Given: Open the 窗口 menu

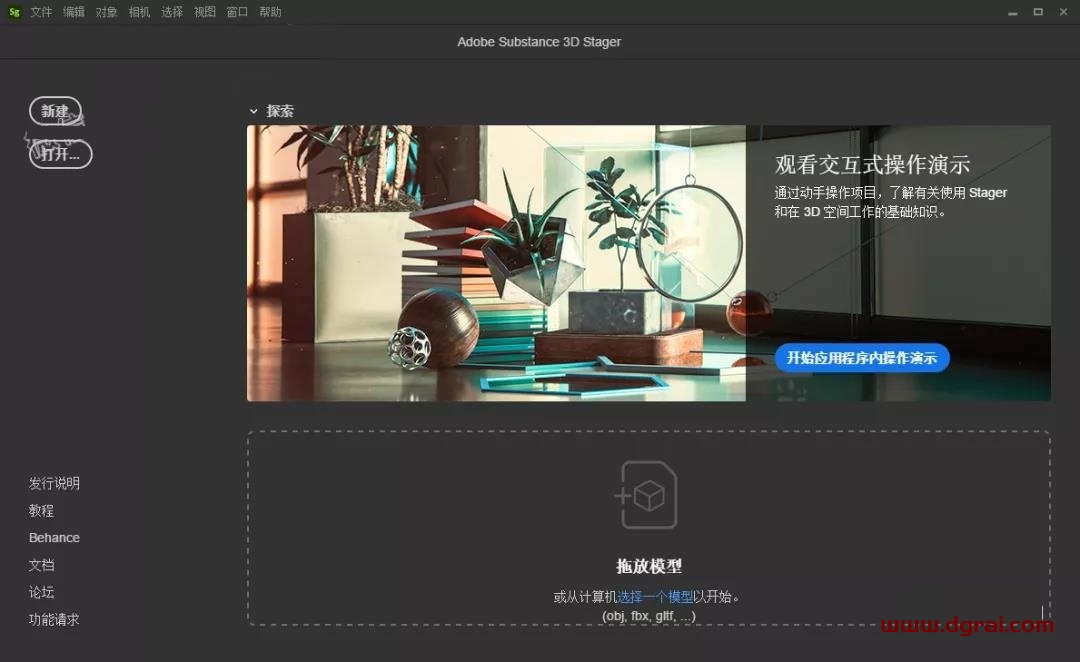Looking at the screenshot, I should pyautogui.click(x=236, y=11).
